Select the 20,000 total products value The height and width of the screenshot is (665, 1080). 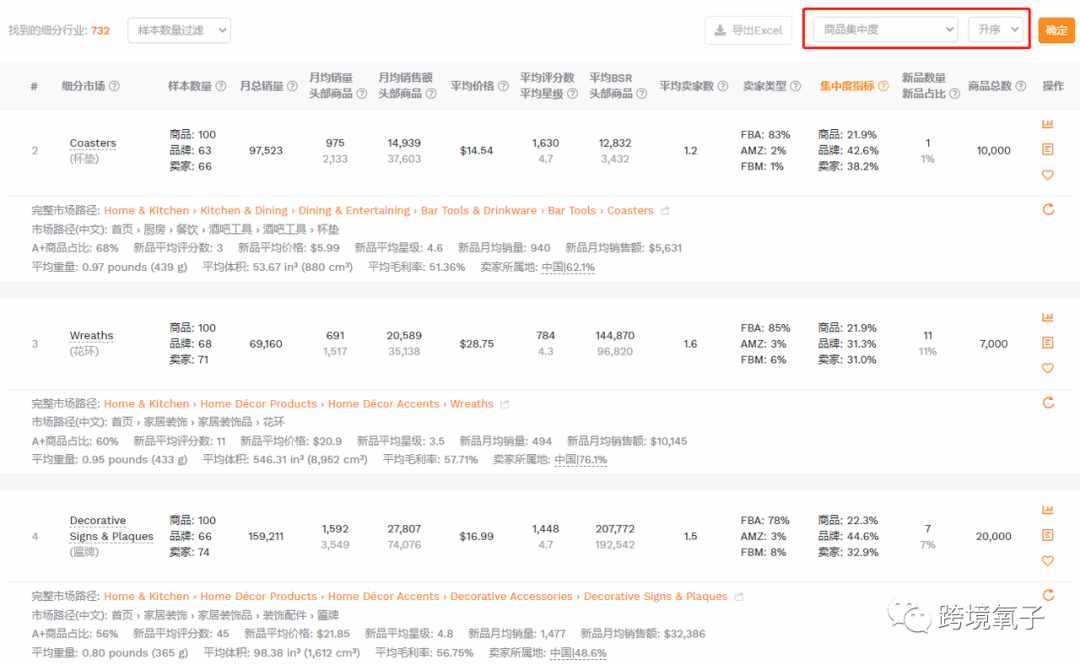[993, 536]
